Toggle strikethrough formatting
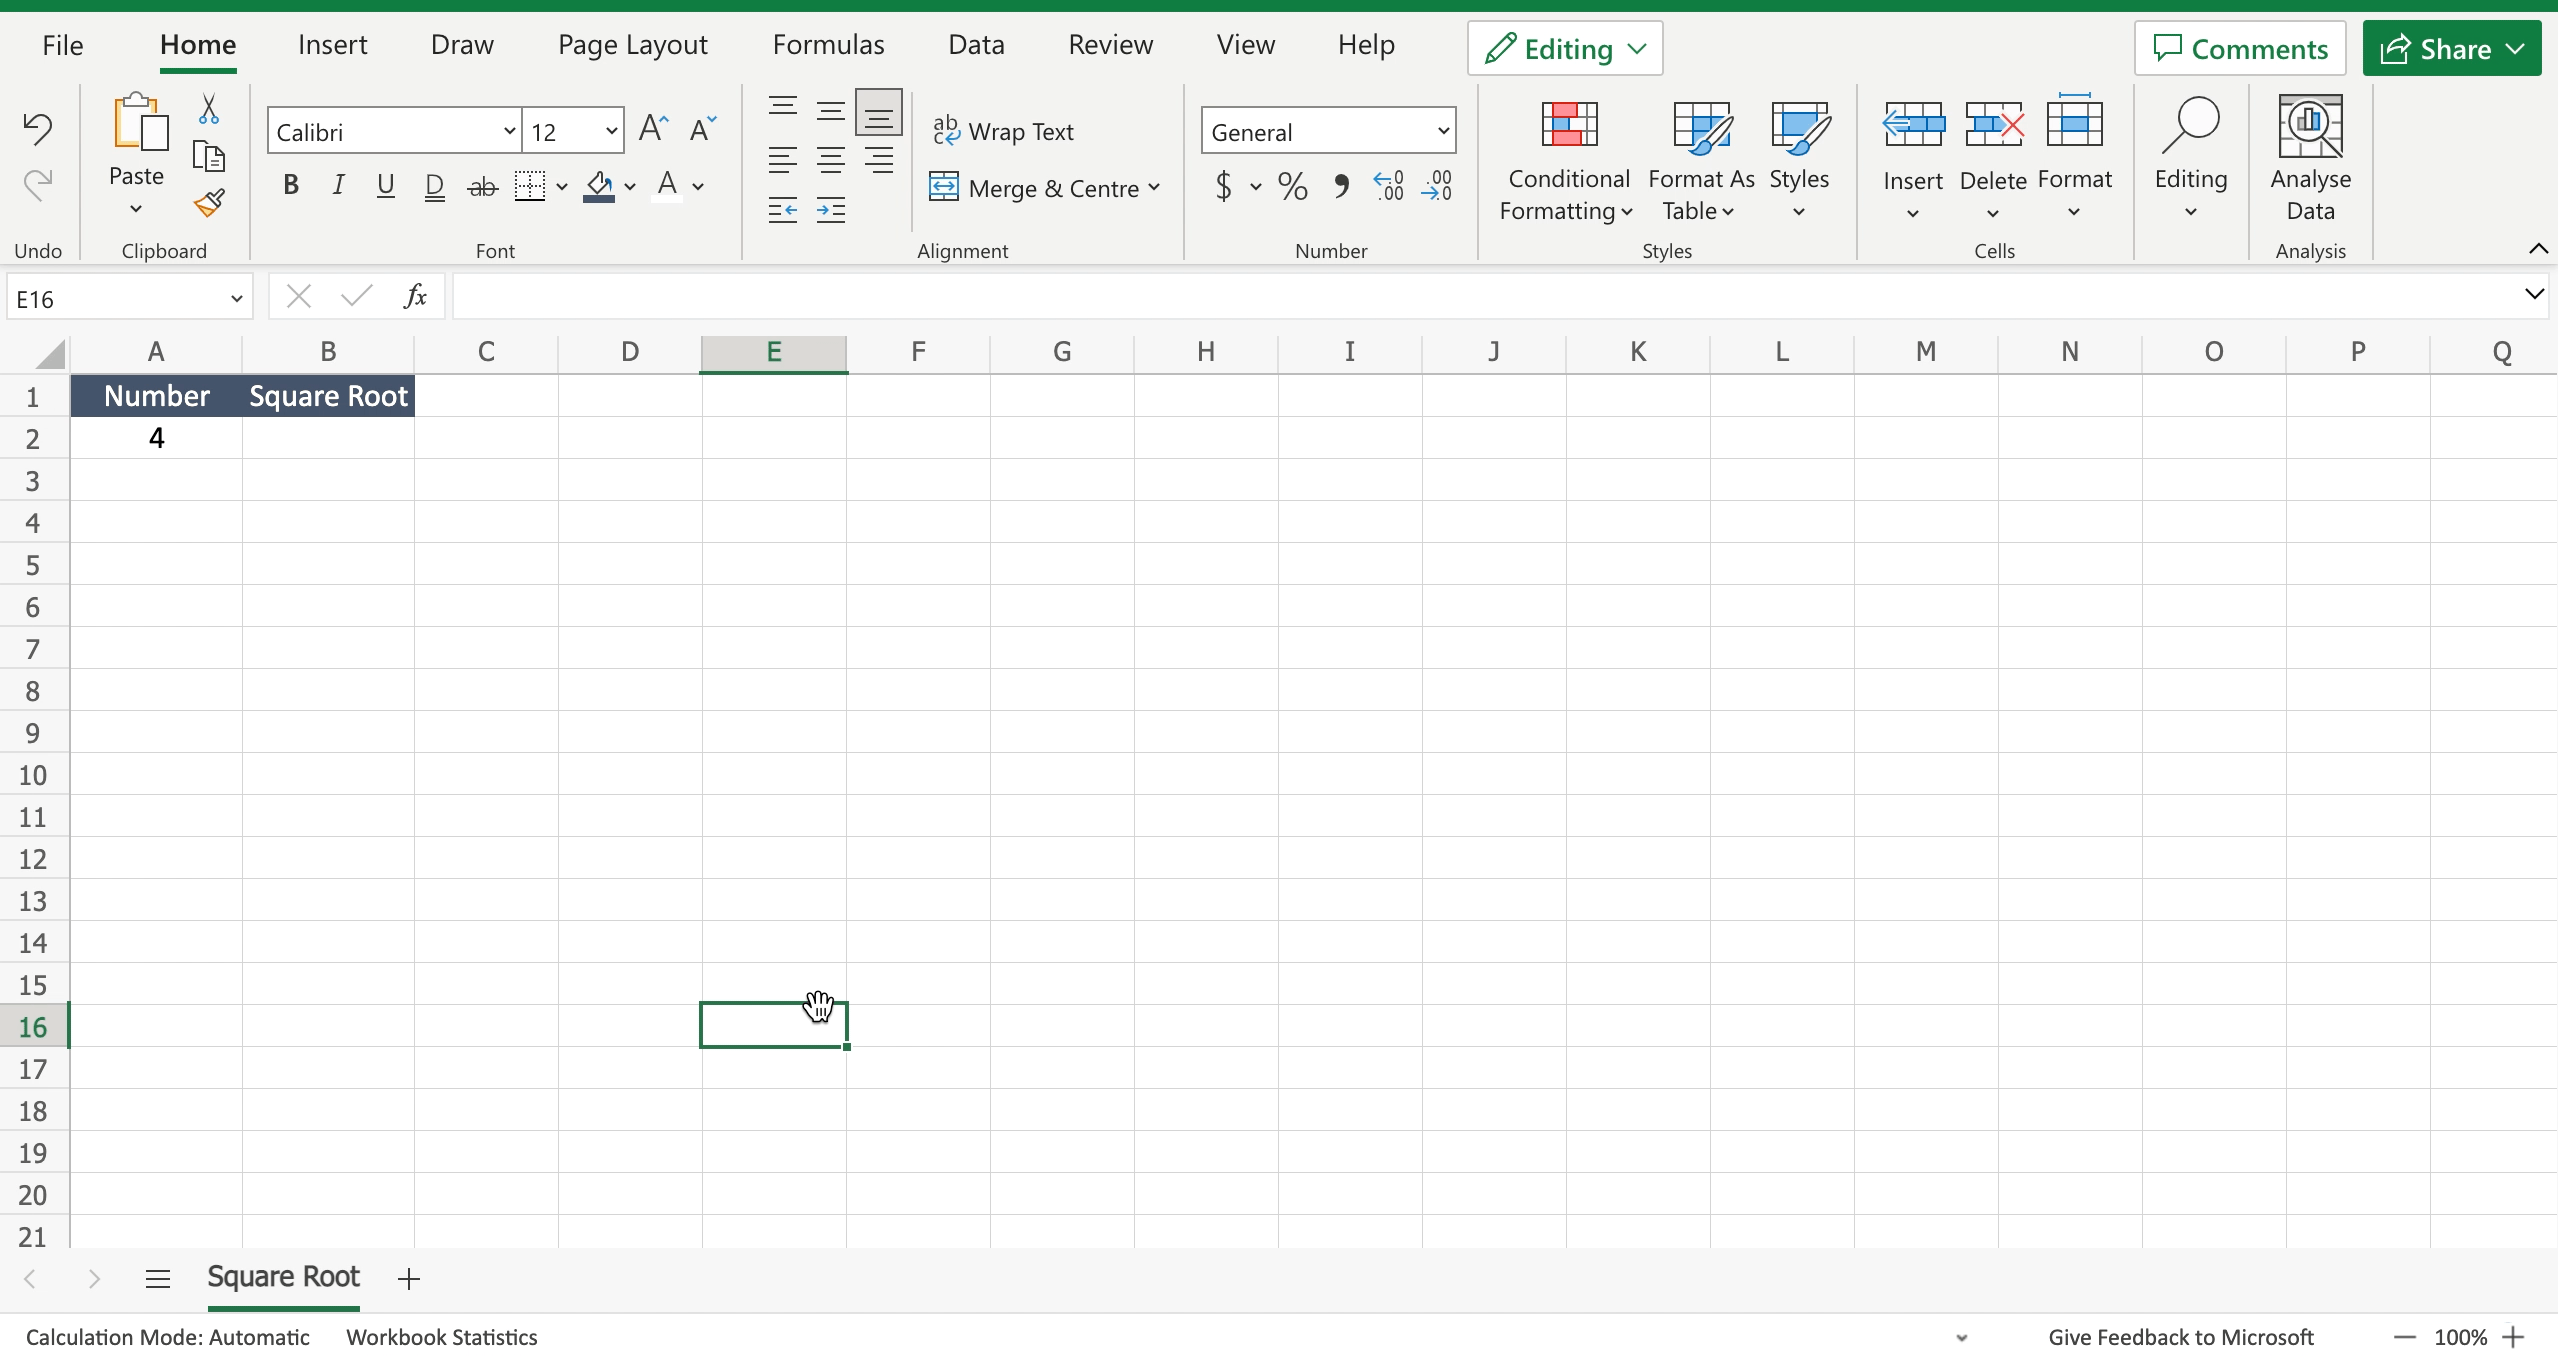The height and width of the screenshot is (1358, 2558). pos(482,185)
